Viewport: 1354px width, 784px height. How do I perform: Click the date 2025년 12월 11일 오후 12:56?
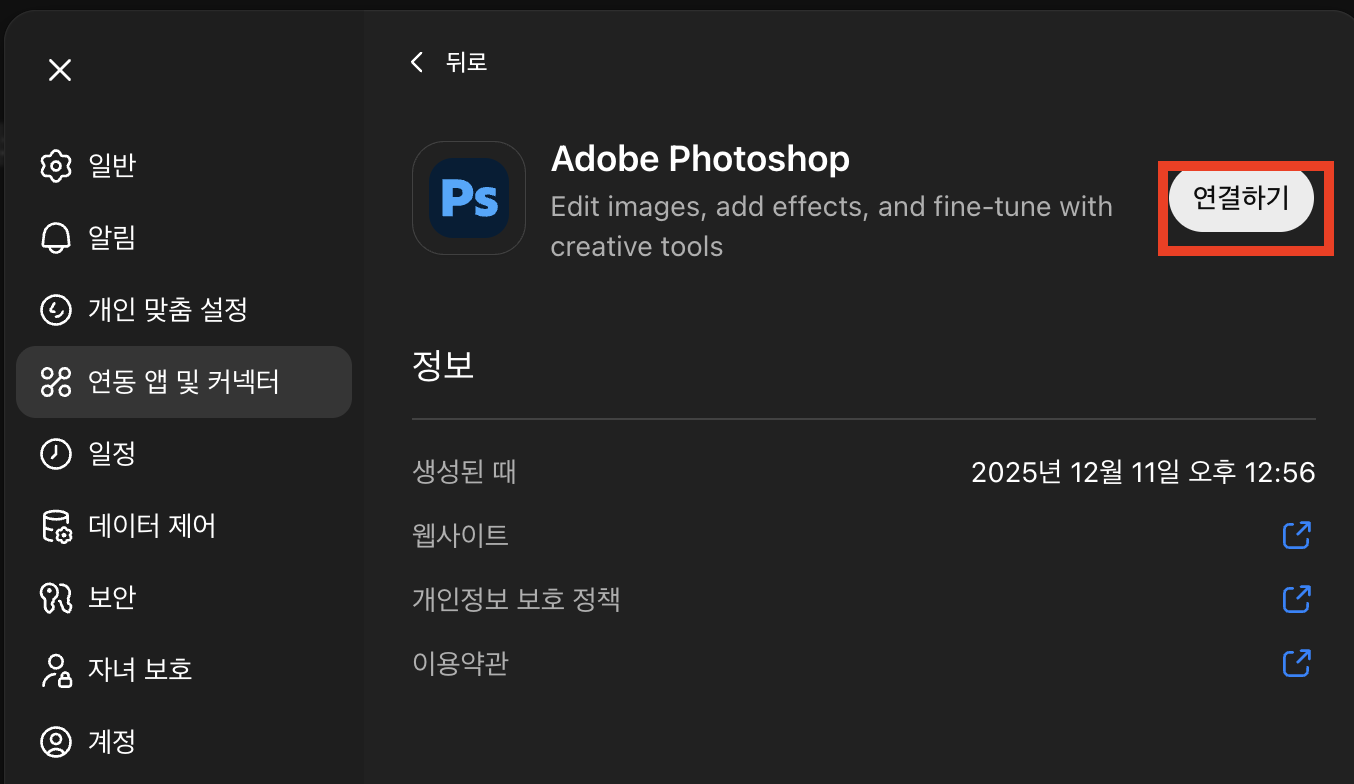(x=1143, y=472)
